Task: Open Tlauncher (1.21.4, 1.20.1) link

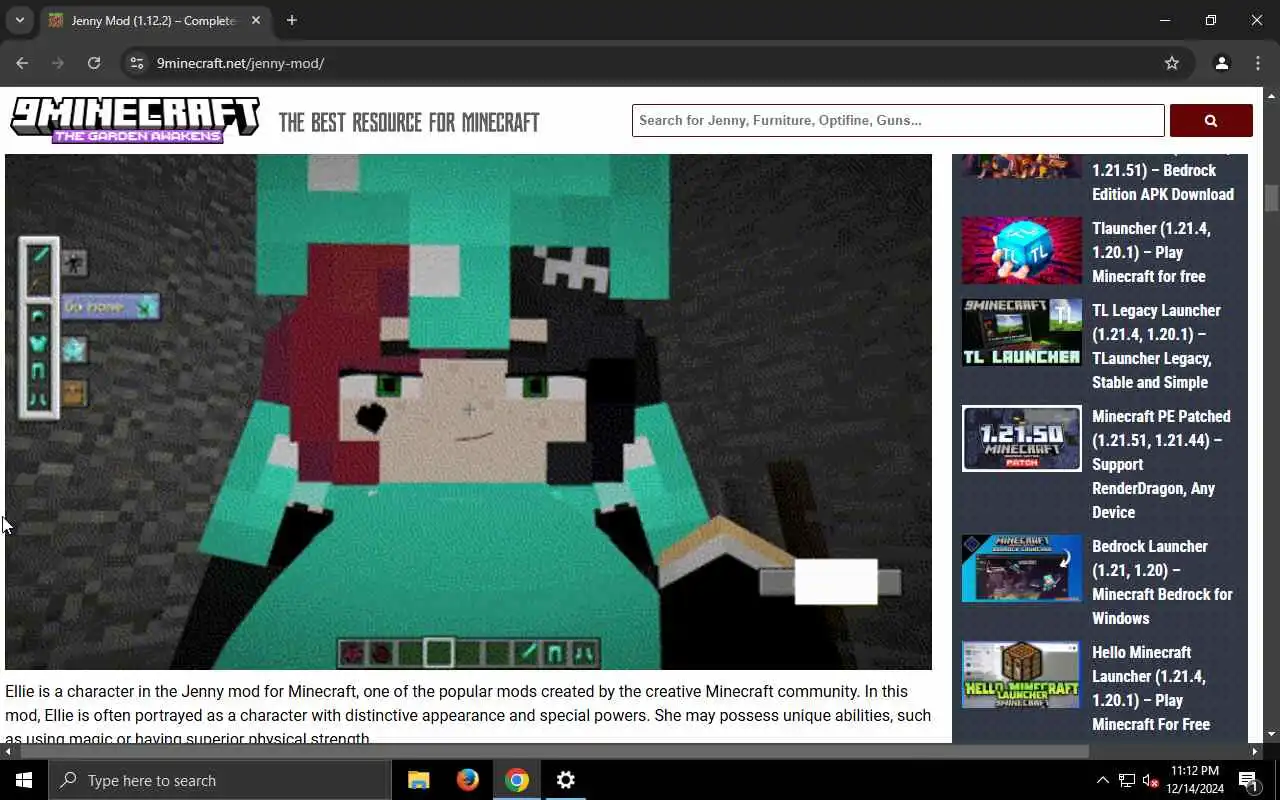Action: click(1151, 252)
